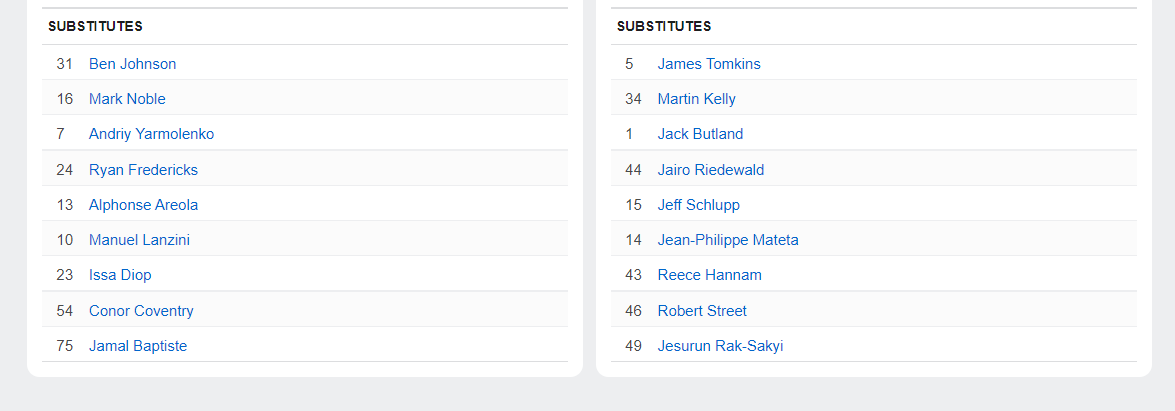Open Jeff Schlupp's profile link
This screenshot has height=411, width=1175.
pyautogui.click(x=699, y=205)
